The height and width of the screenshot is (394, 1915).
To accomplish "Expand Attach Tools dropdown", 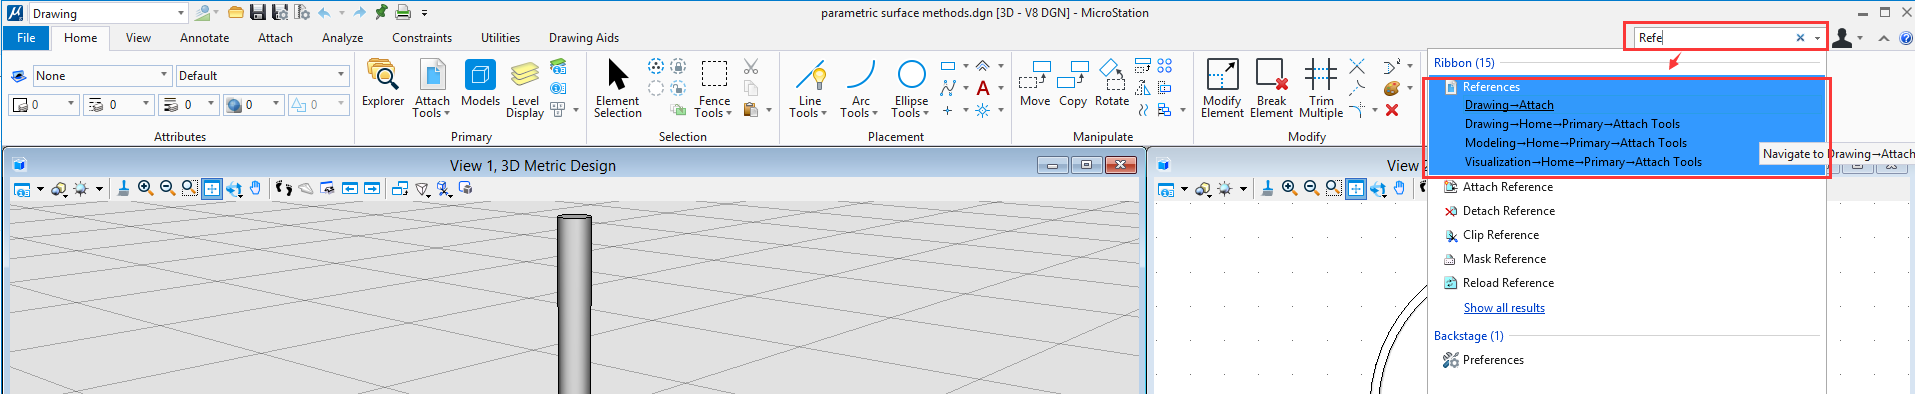I will click(431, 107).
